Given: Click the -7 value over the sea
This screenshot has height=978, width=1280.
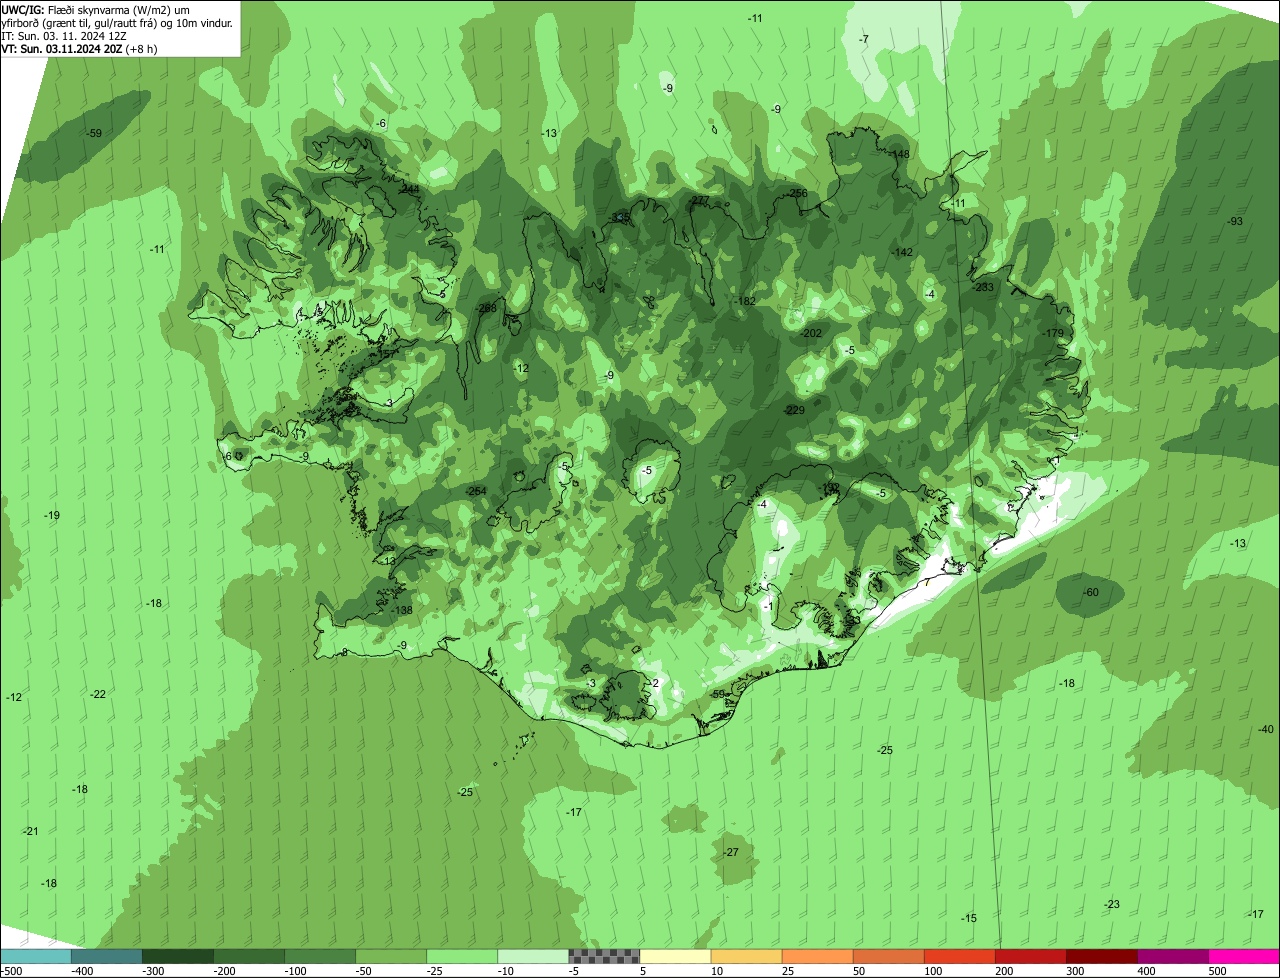Looking at the screenshot, I should tap(864, 39).
